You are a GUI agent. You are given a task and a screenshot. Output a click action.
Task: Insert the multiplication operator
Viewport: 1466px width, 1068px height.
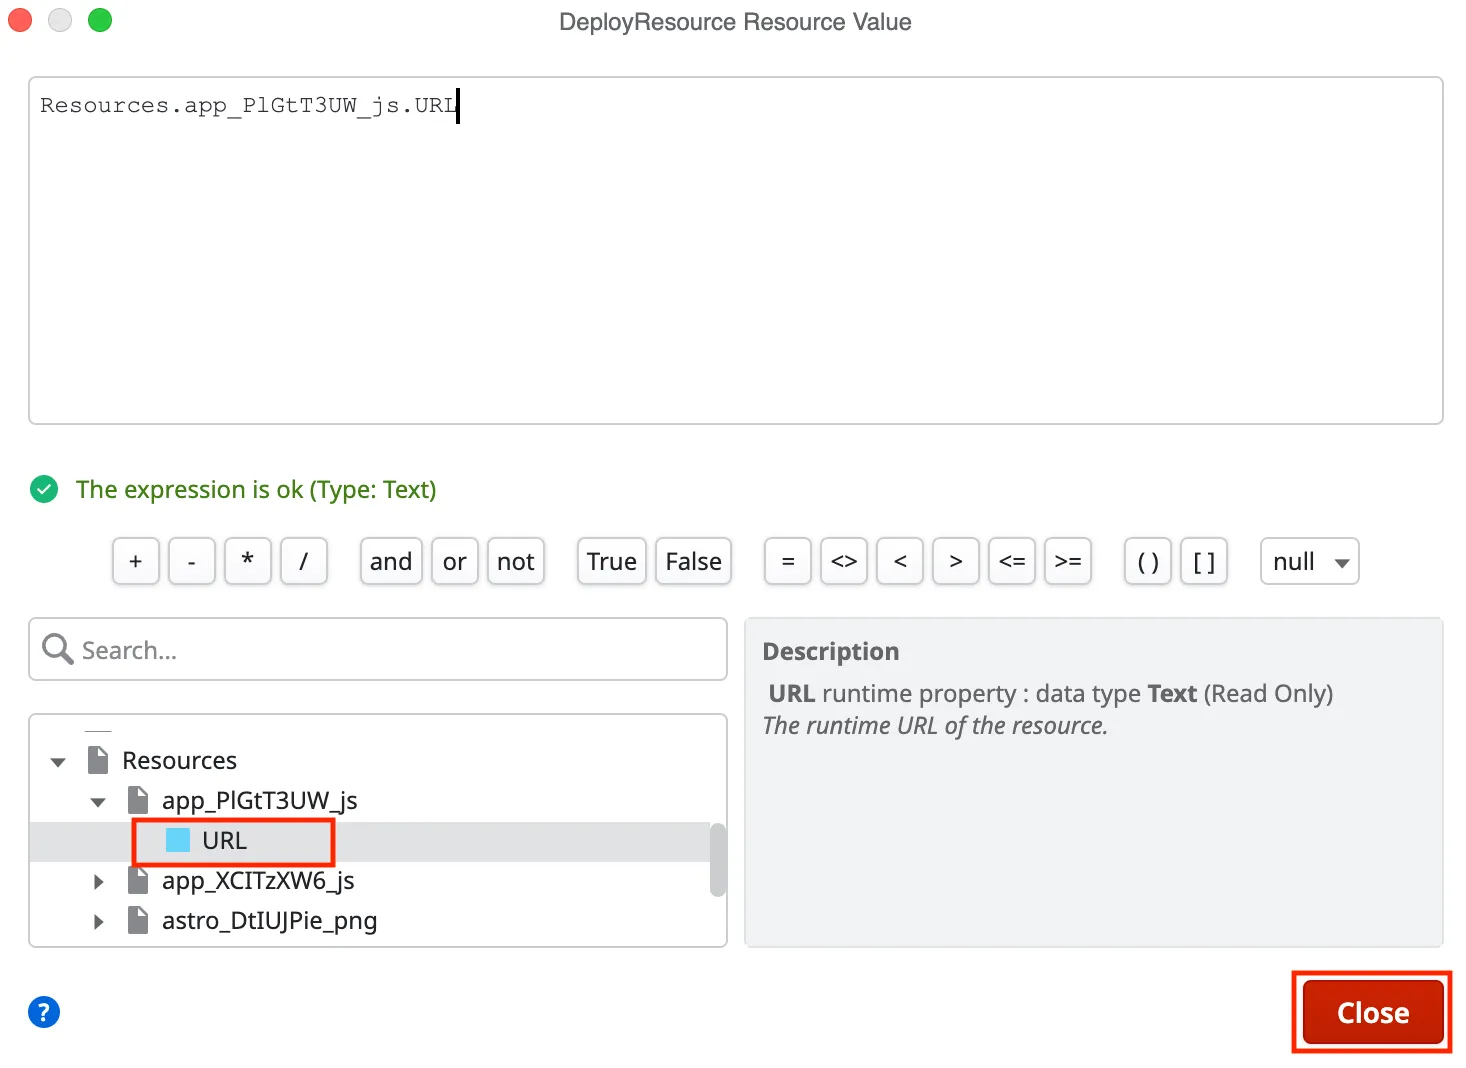247,561
